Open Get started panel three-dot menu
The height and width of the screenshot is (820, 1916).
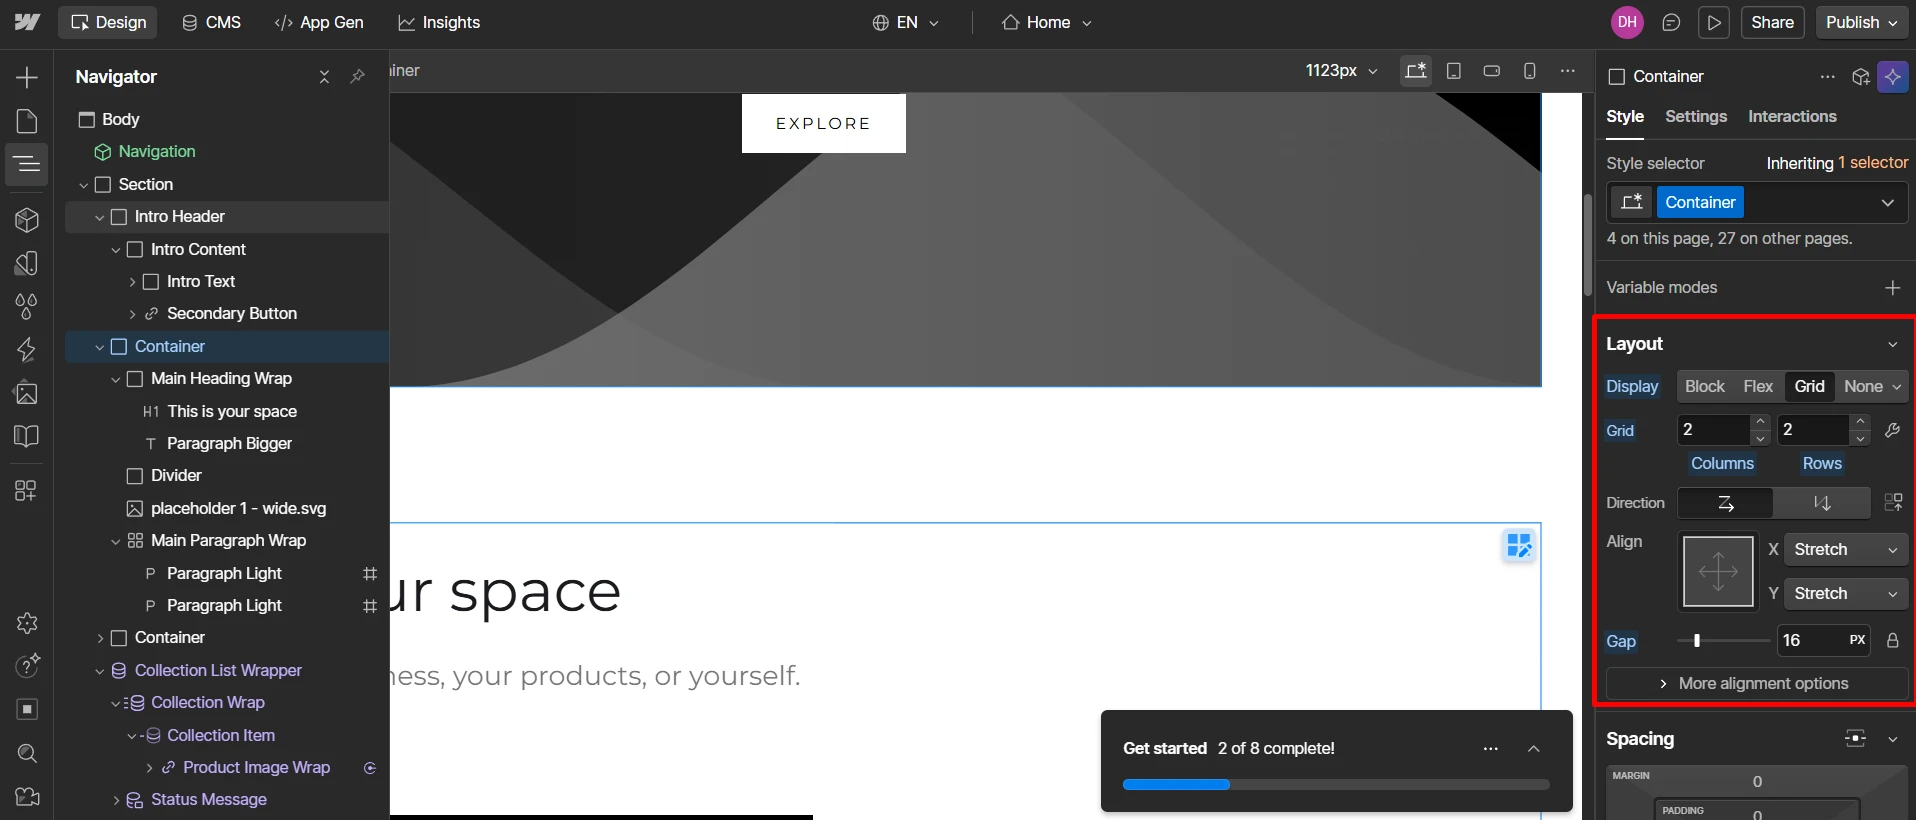pyautogui.click(x=1491, y=749)
